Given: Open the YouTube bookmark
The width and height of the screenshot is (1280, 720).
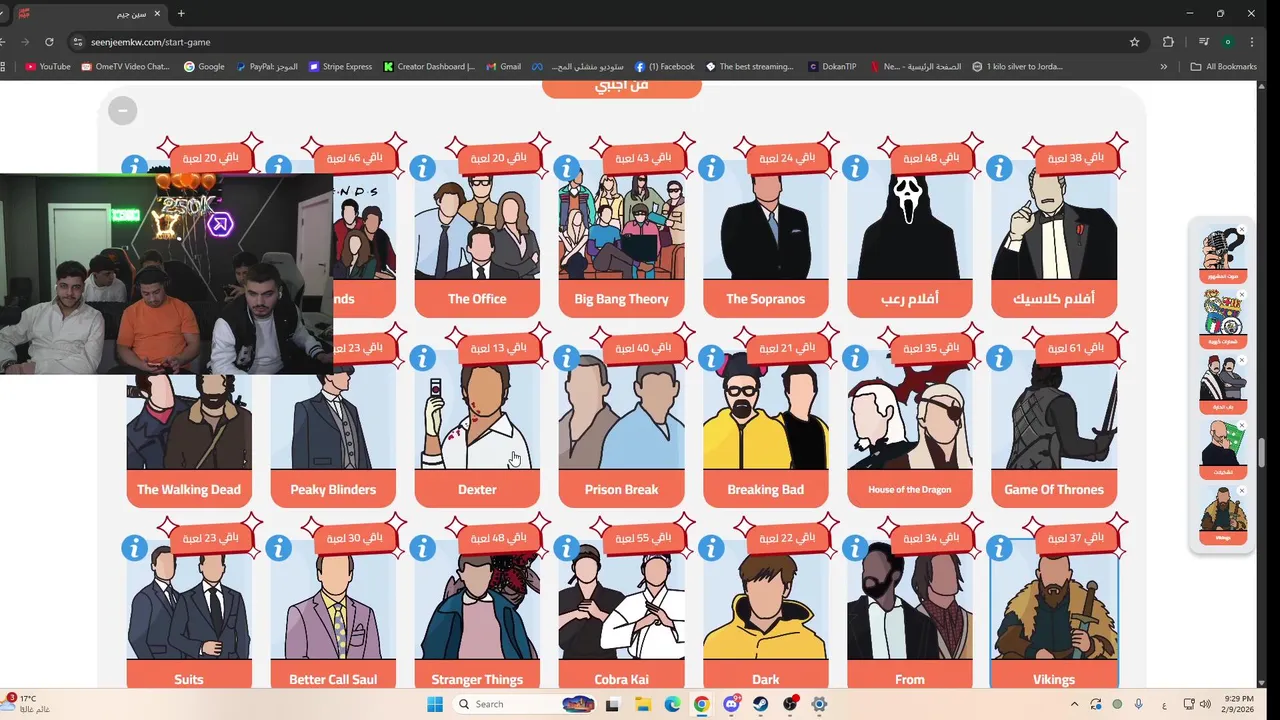Looking at the screenshot, I should click(x=47, y=67).
